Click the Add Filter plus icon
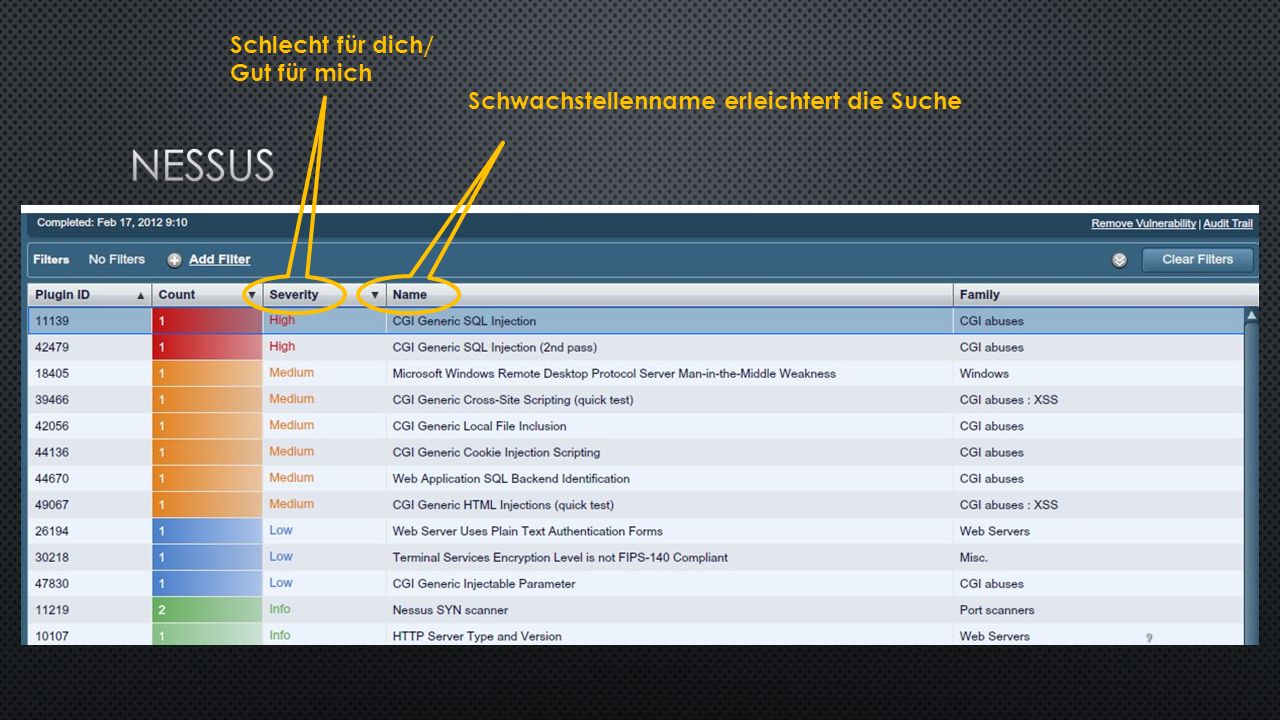 pyautogui.click(x=175, y=260)
